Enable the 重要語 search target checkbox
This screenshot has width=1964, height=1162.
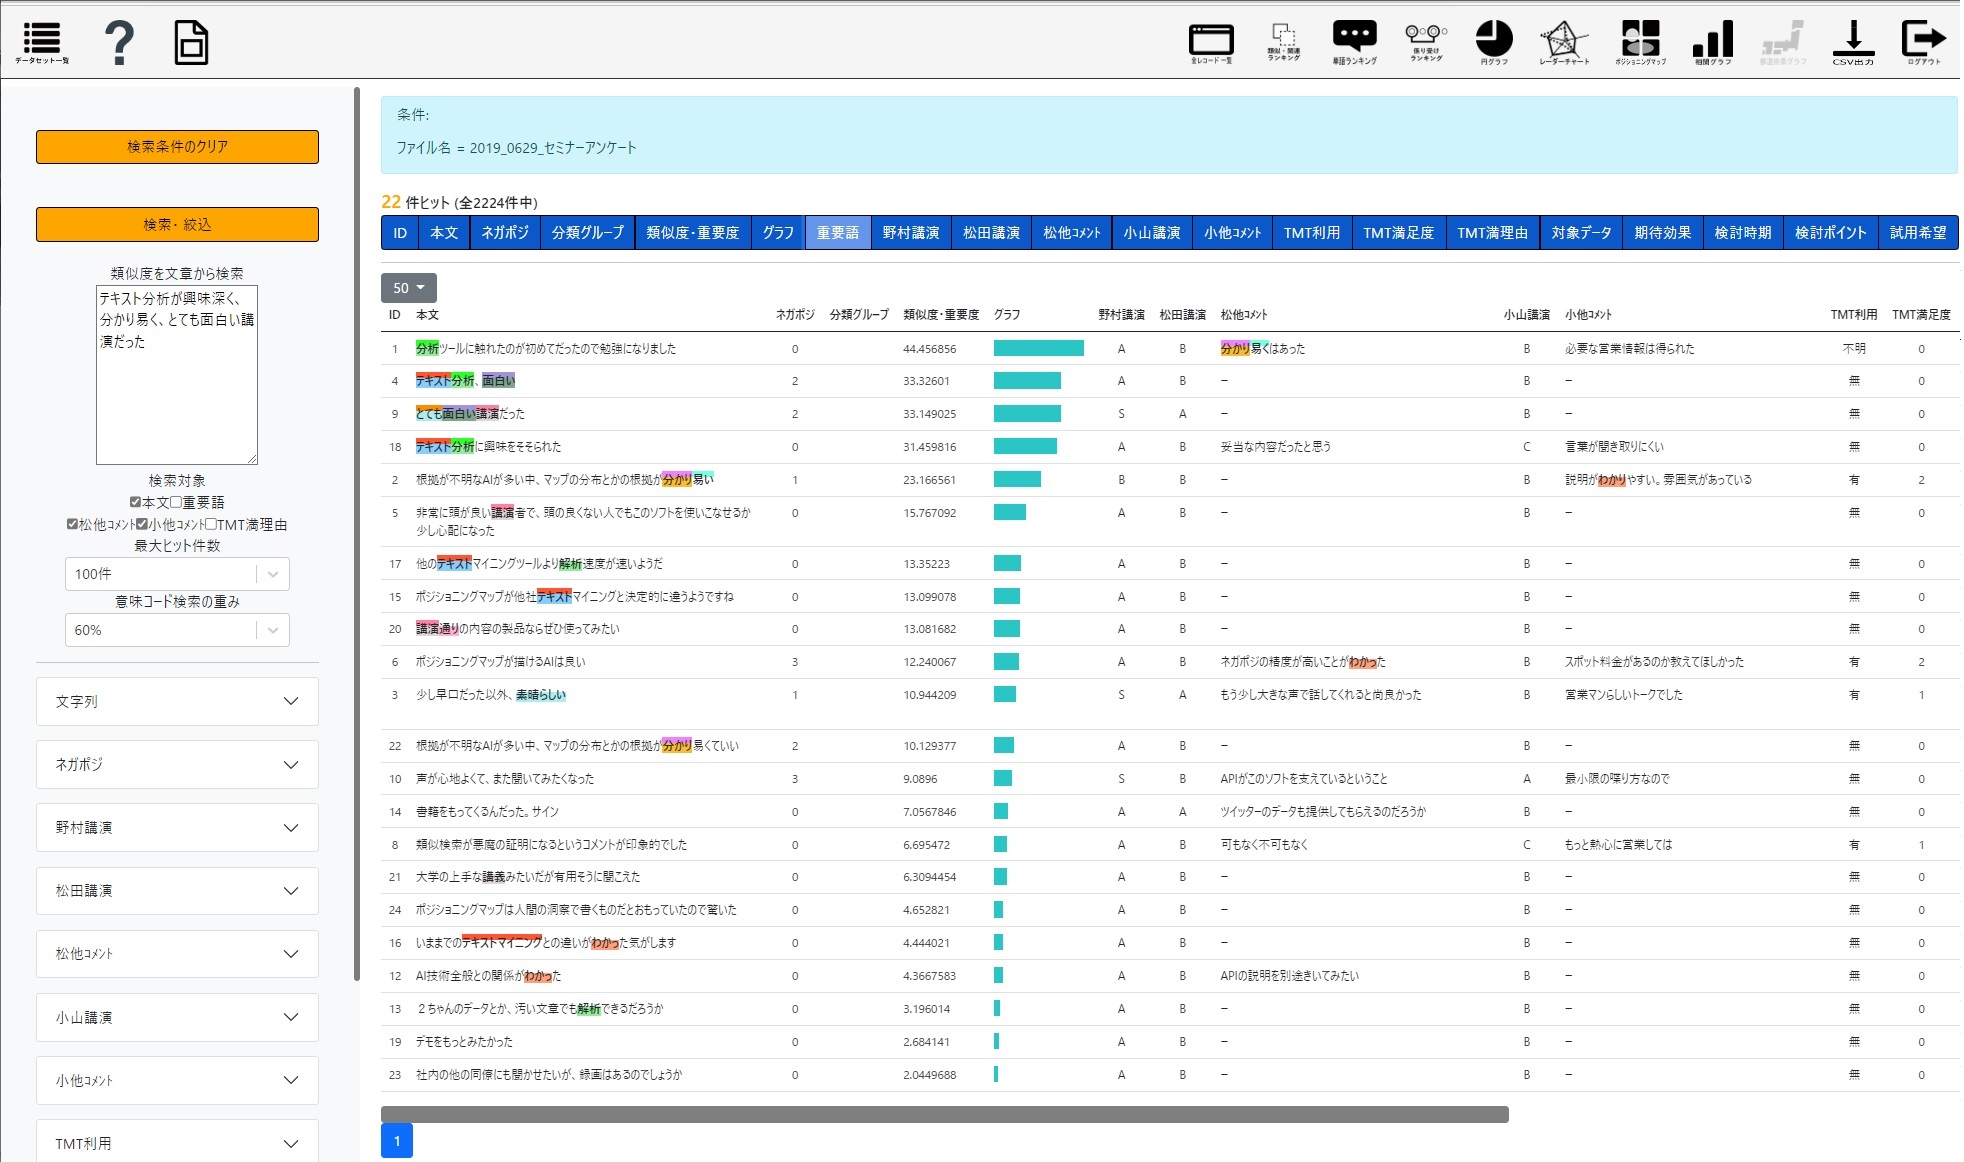coord(176,502)
